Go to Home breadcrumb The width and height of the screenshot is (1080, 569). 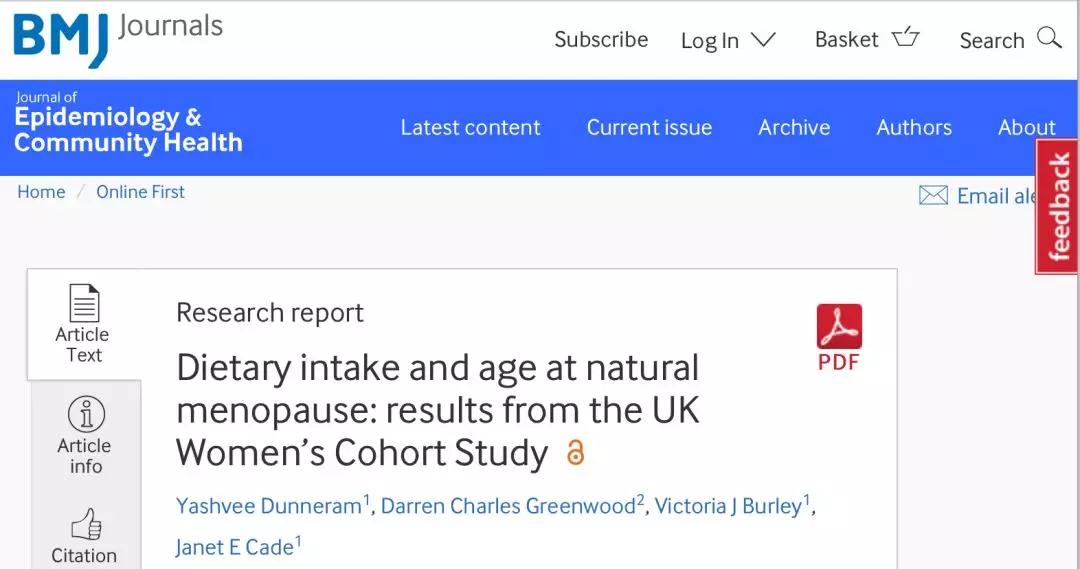coord(41,192)
